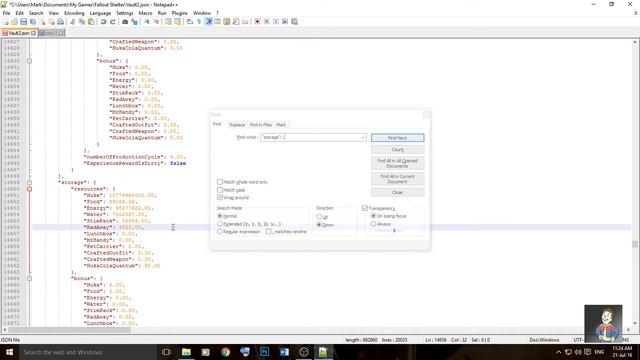640x360 pixels.
Task: Click the Find Next button
Action: (397, 138)
